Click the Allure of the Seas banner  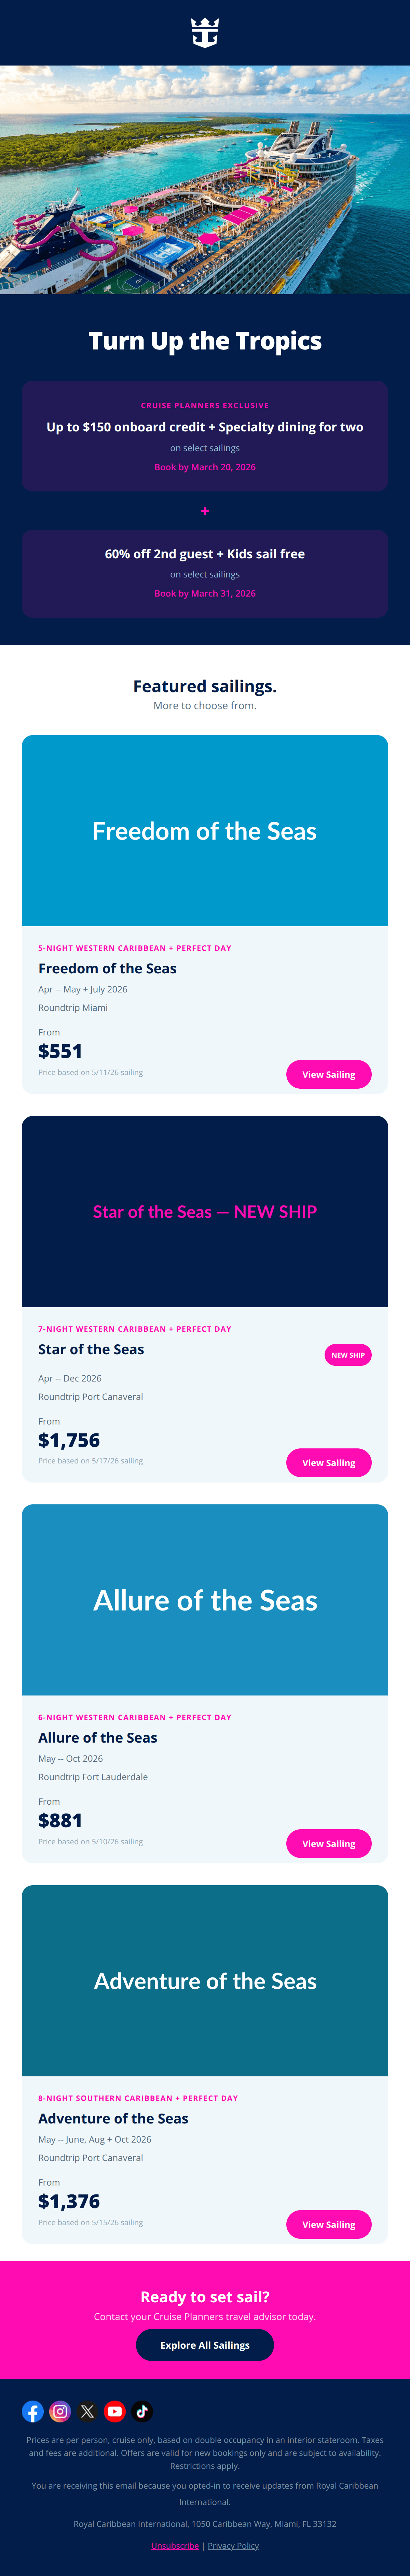point(205,1600)
